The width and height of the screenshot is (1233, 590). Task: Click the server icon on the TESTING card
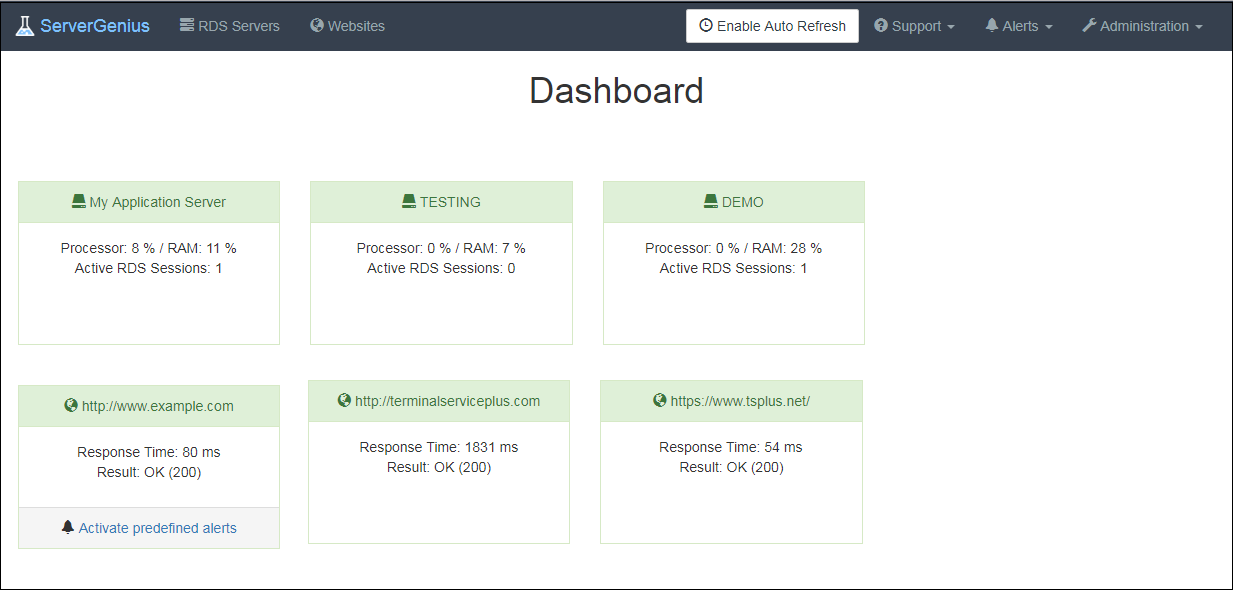coord(409,200)
